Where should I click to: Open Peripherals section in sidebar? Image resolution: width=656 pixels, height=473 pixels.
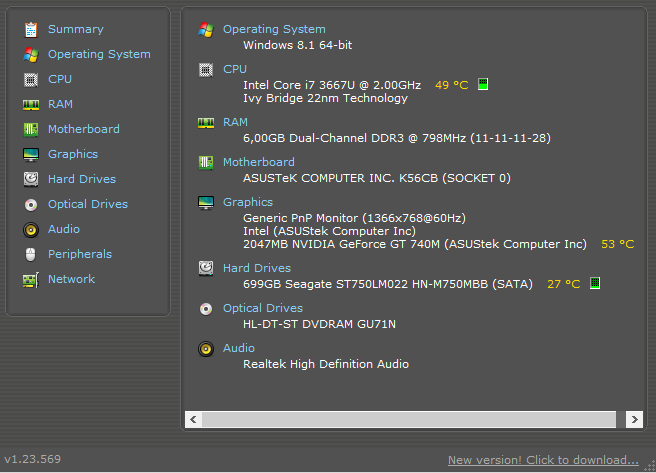pyautogui.click(x=80, y=254)
